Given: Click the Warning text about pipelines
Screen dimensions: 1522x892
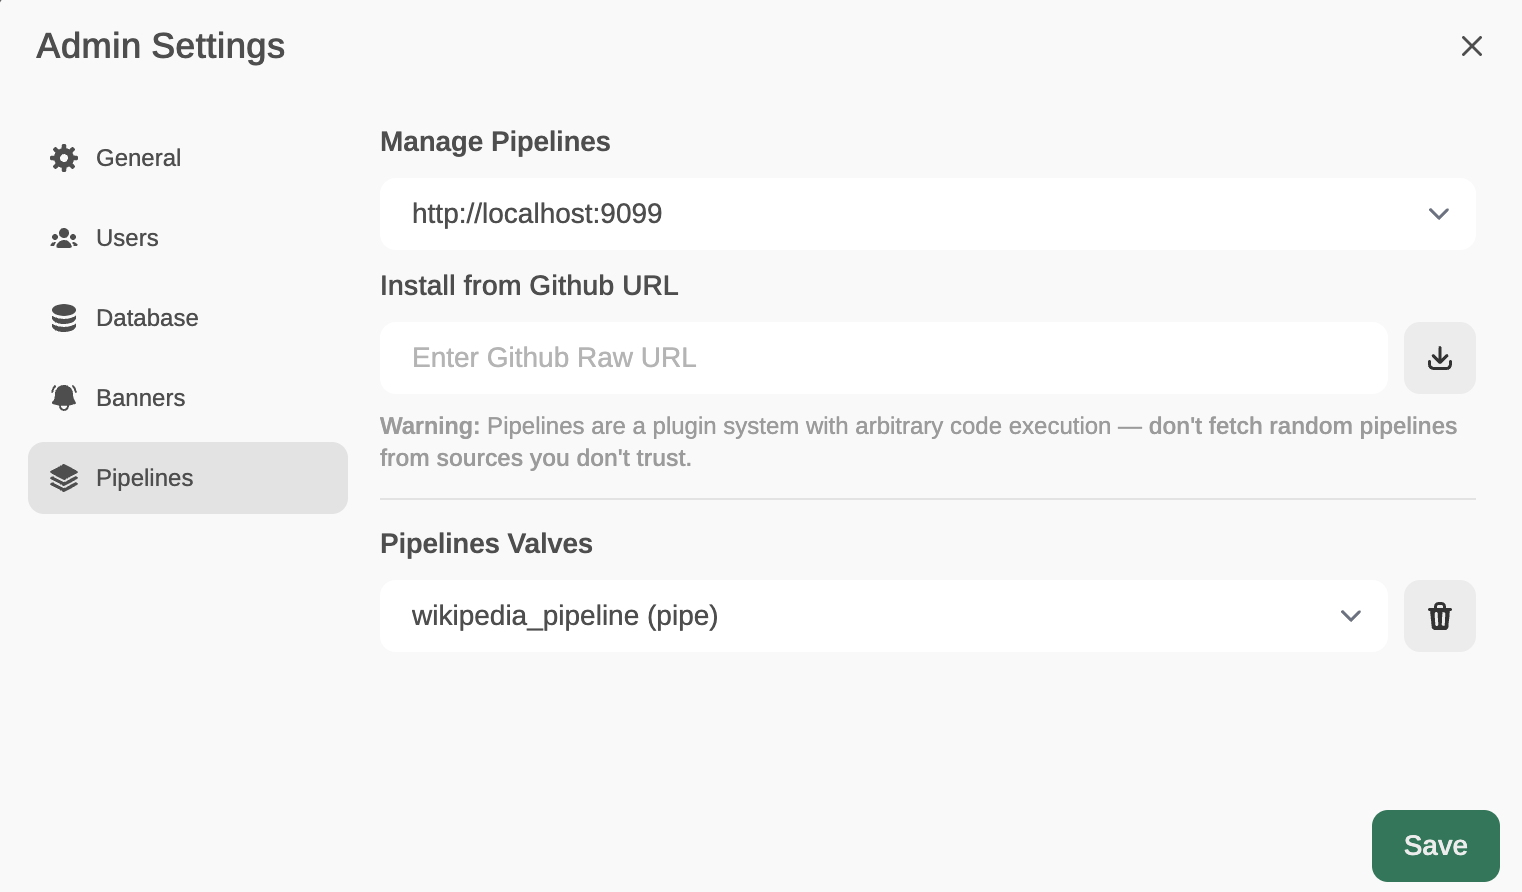Looking at the screenshot, I should (x=918, y=442).
